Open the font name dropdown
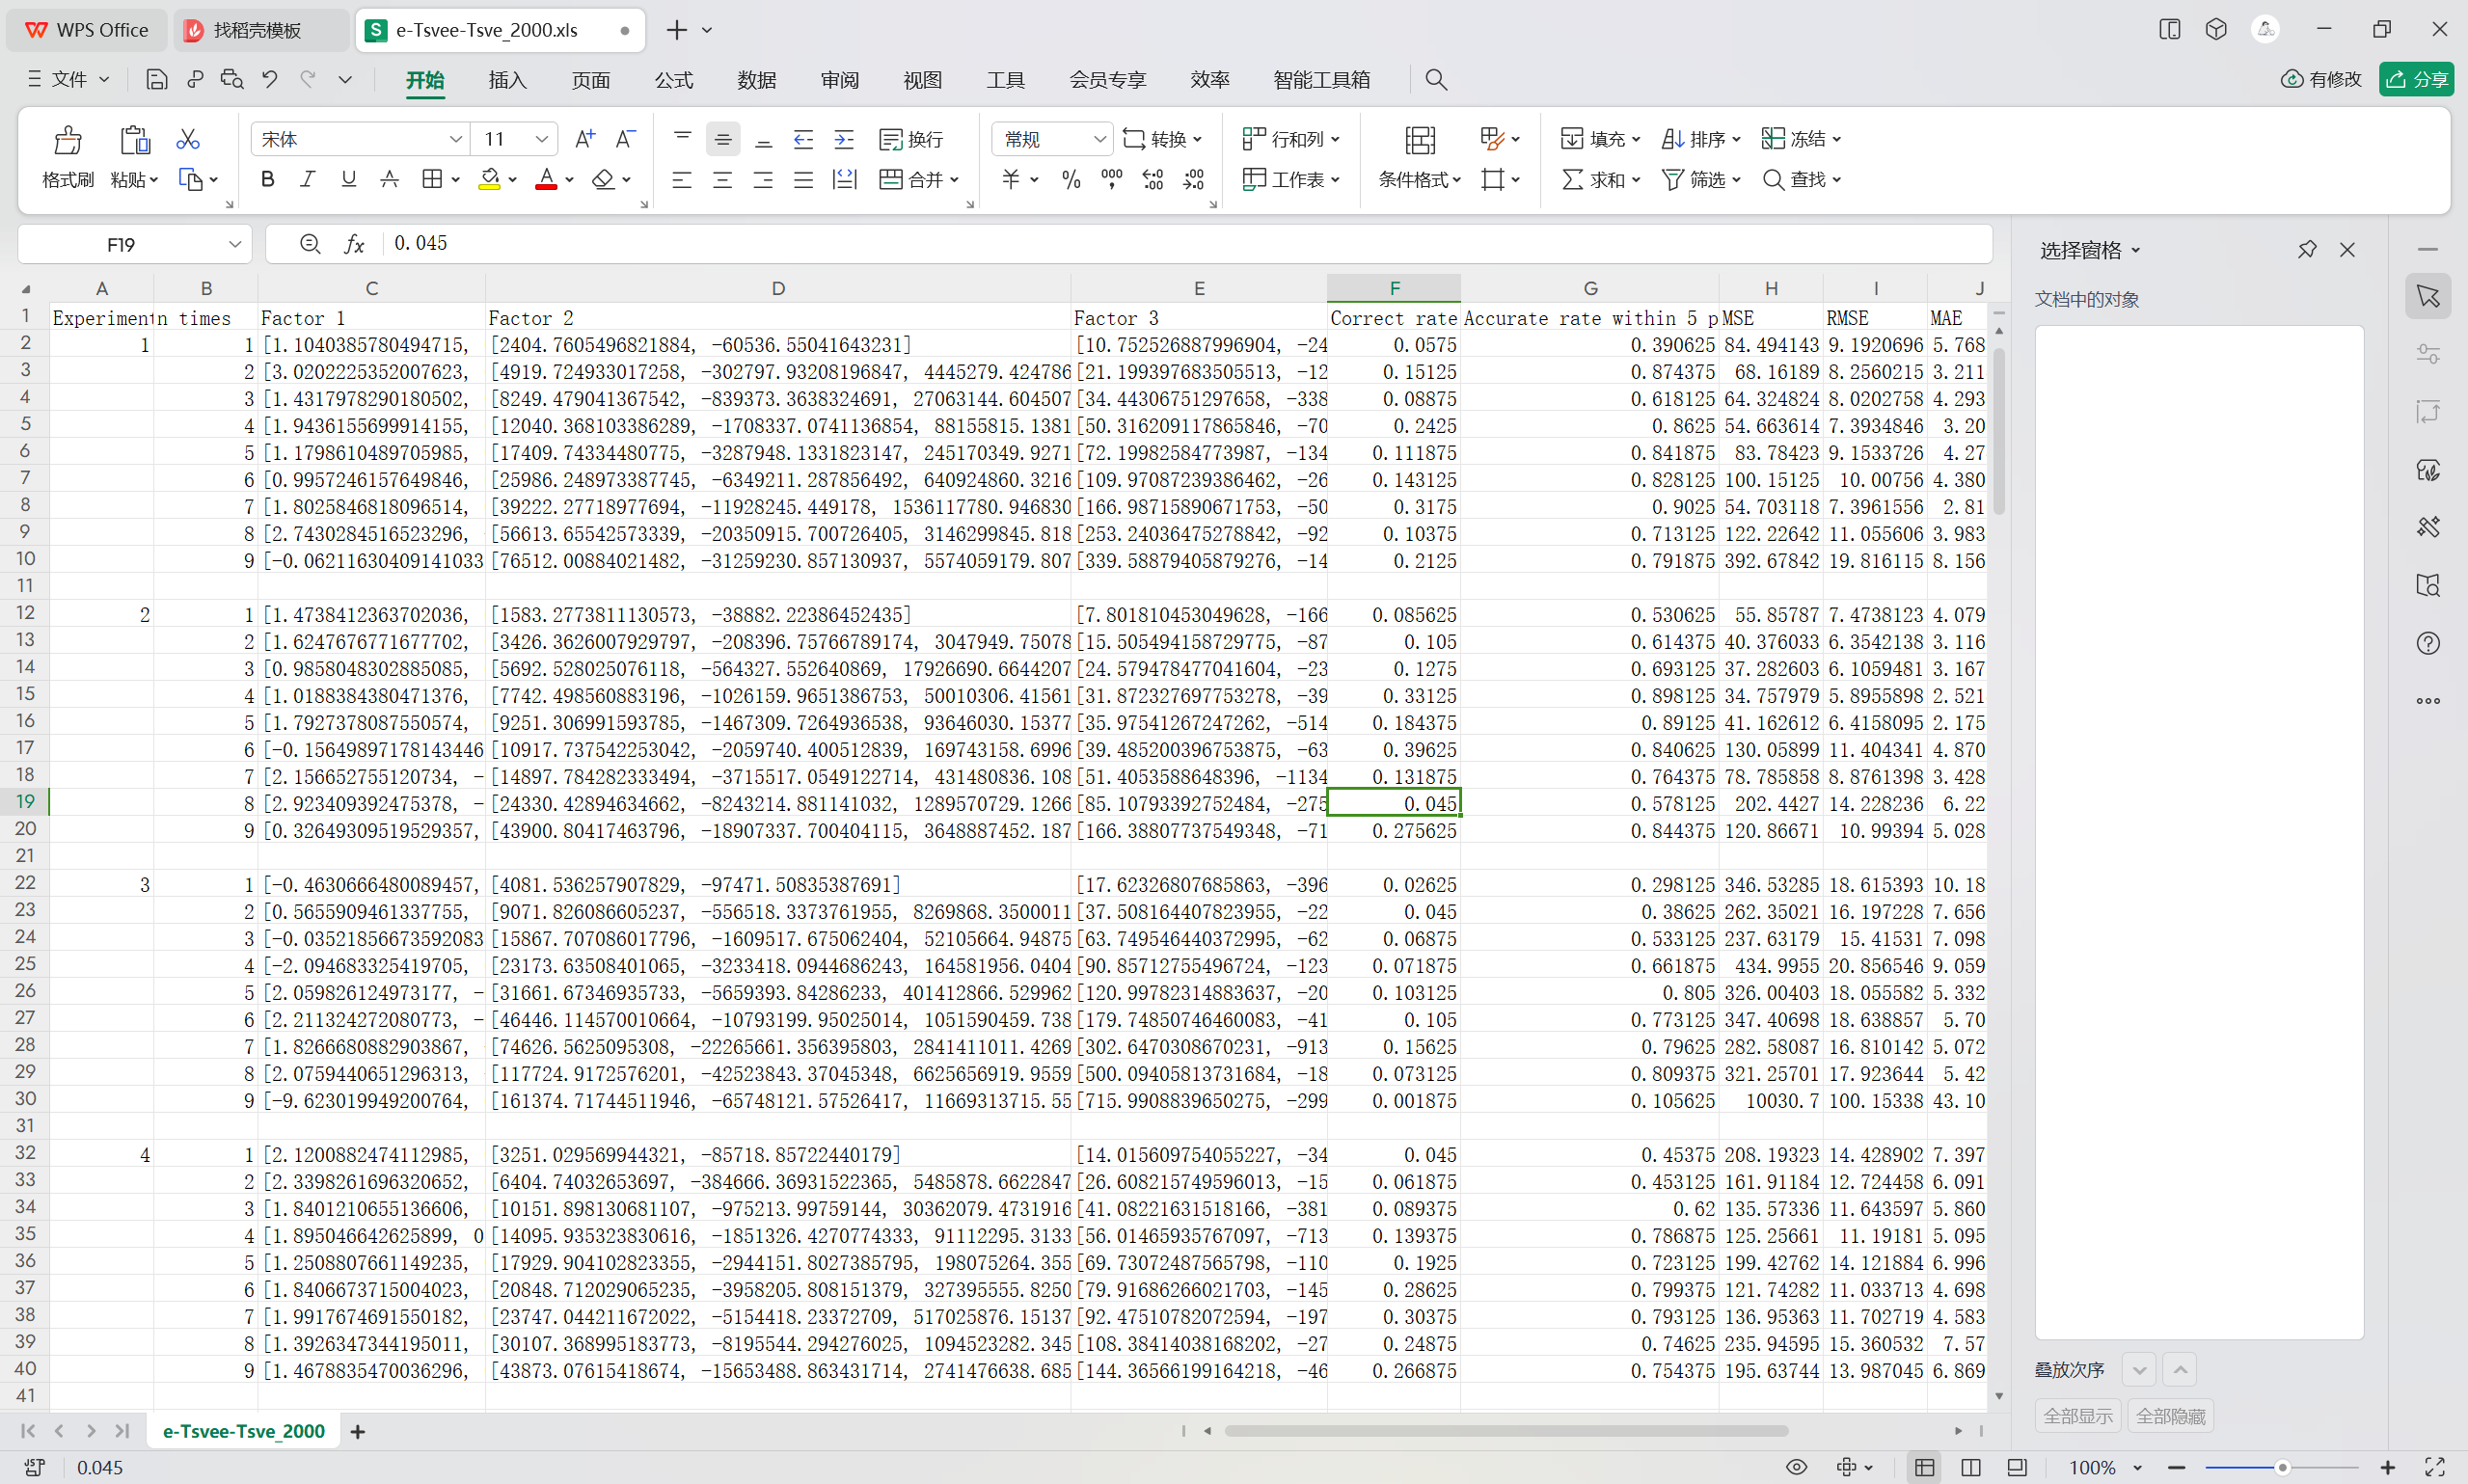 [x=455, y=139]
